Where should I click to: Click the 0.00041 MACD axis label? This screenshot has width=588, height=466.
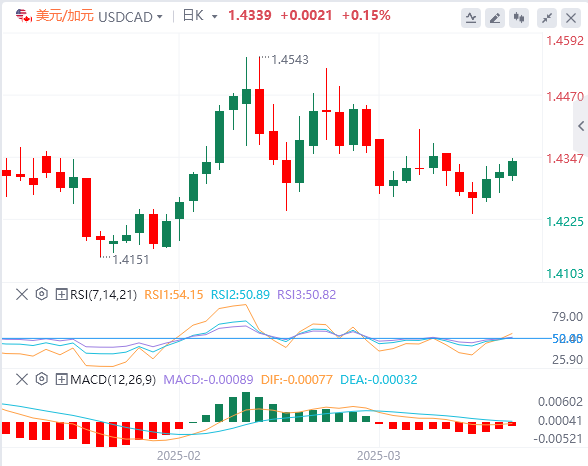(560, 420)
